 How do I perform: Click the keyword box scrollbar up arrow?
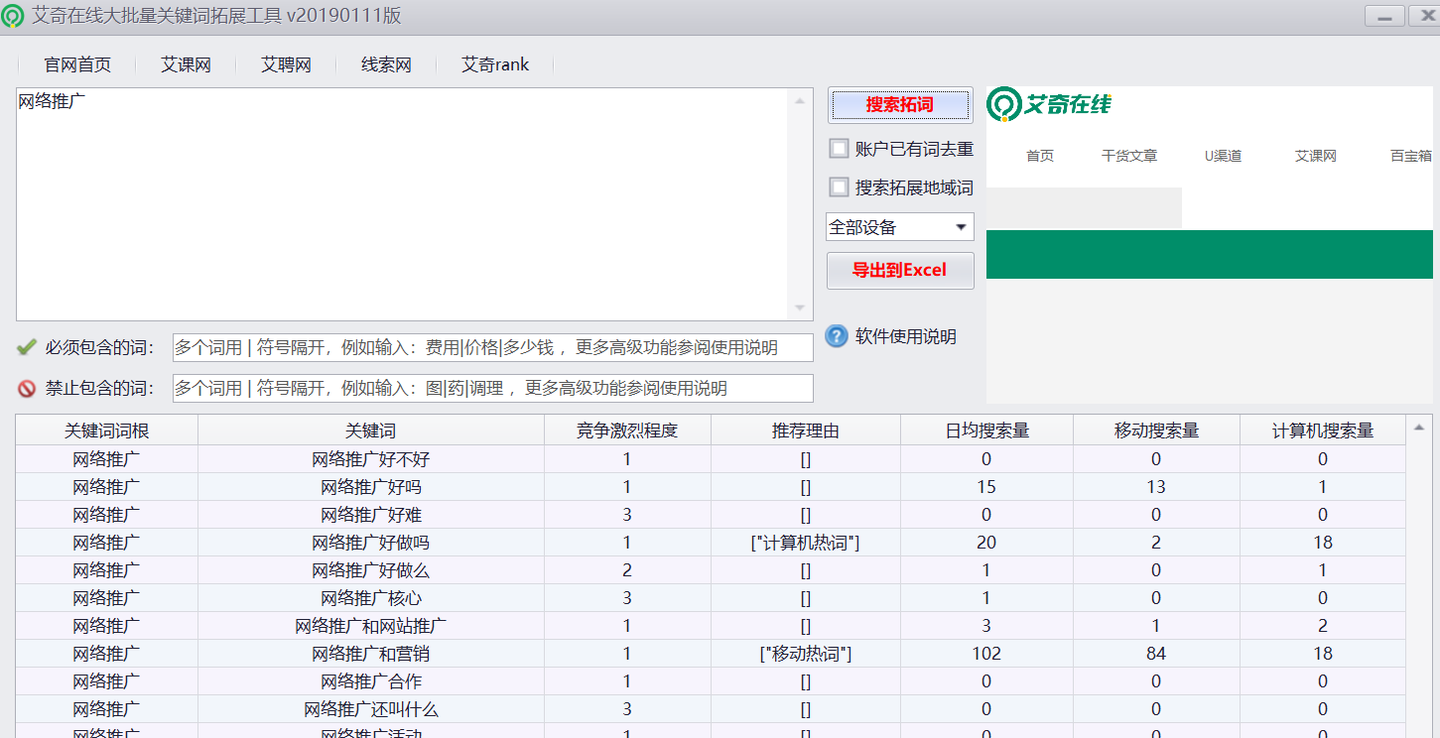800,100
